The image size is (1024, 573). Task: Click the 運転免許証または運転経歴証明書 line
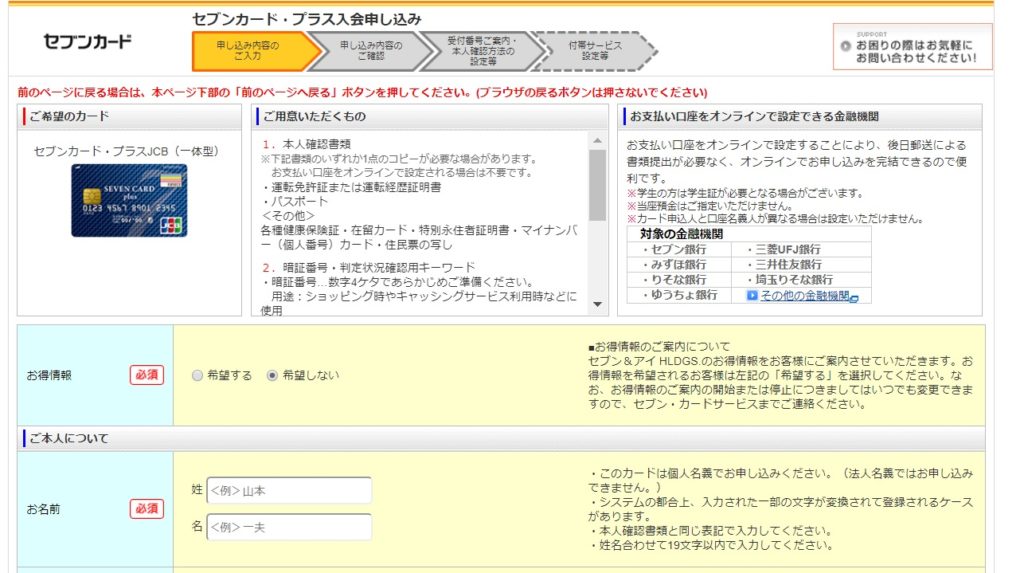(x=351, y=188)
